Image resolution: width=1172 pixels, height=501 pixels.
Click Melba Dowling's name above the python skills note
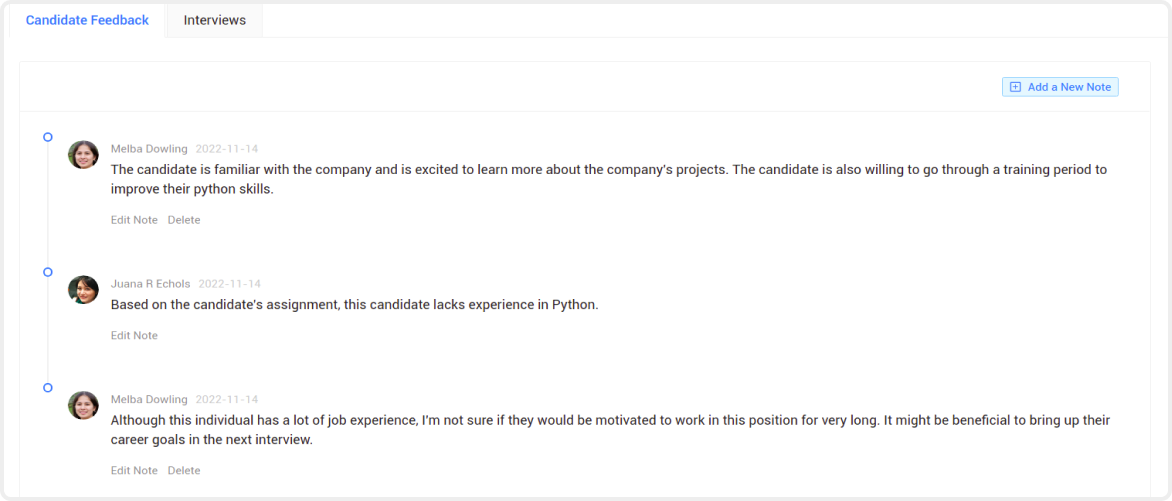149,149
